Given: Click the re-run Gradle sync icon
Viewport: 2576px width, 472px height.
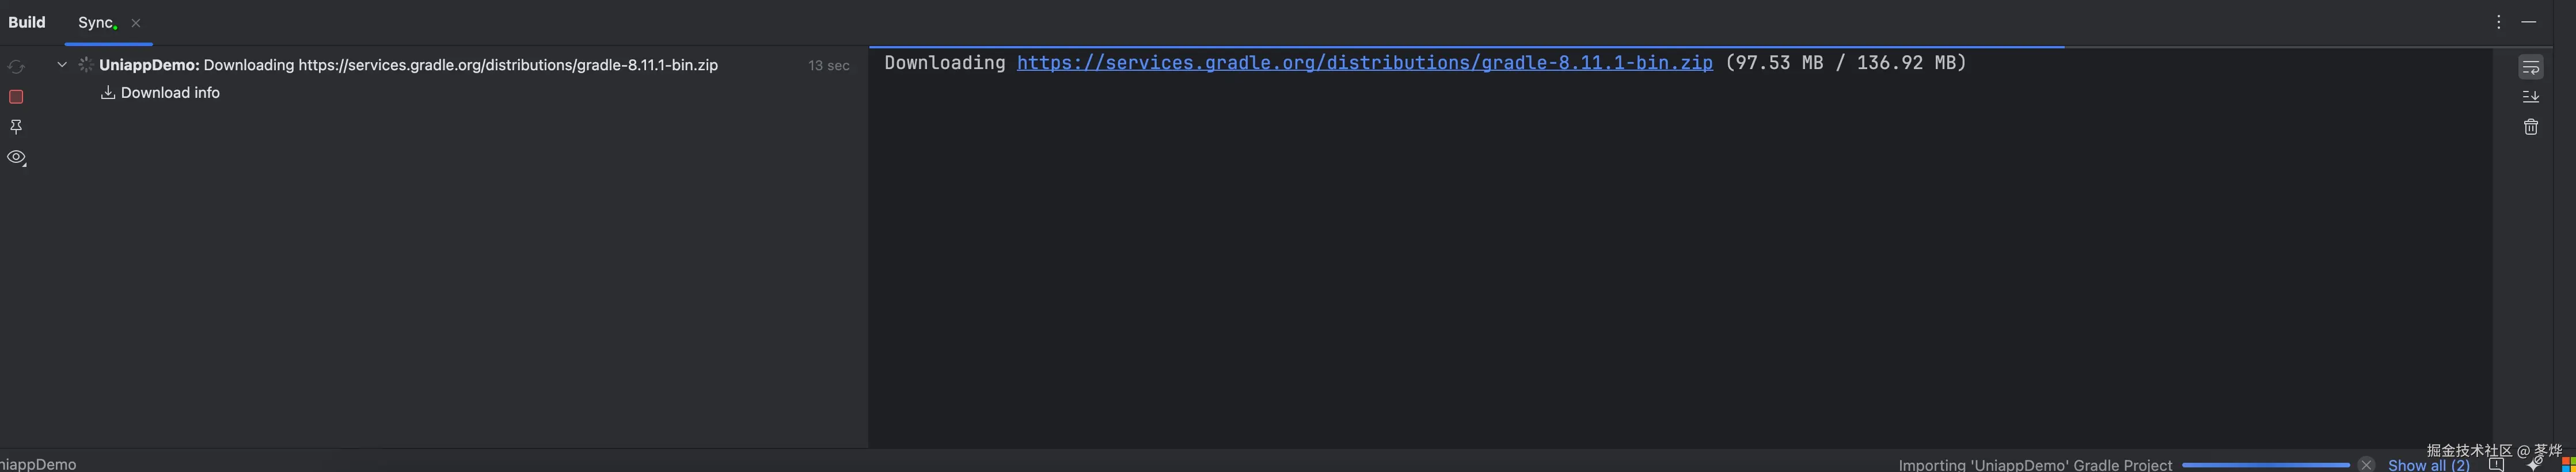Looking at the screenshot, I should click(x=16, y=66).
